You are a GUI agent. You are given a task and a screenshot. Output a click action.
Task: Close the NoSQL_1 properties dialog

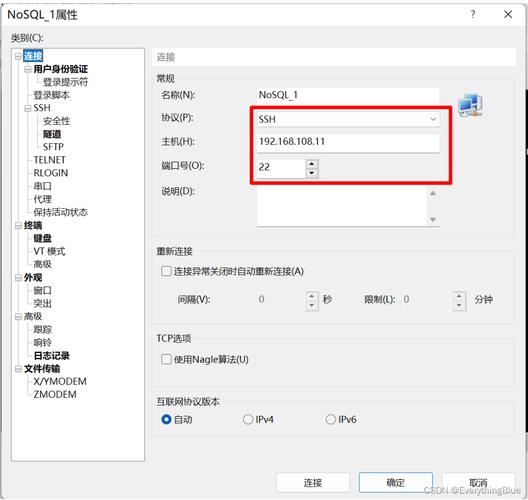(x=508, y=14)
